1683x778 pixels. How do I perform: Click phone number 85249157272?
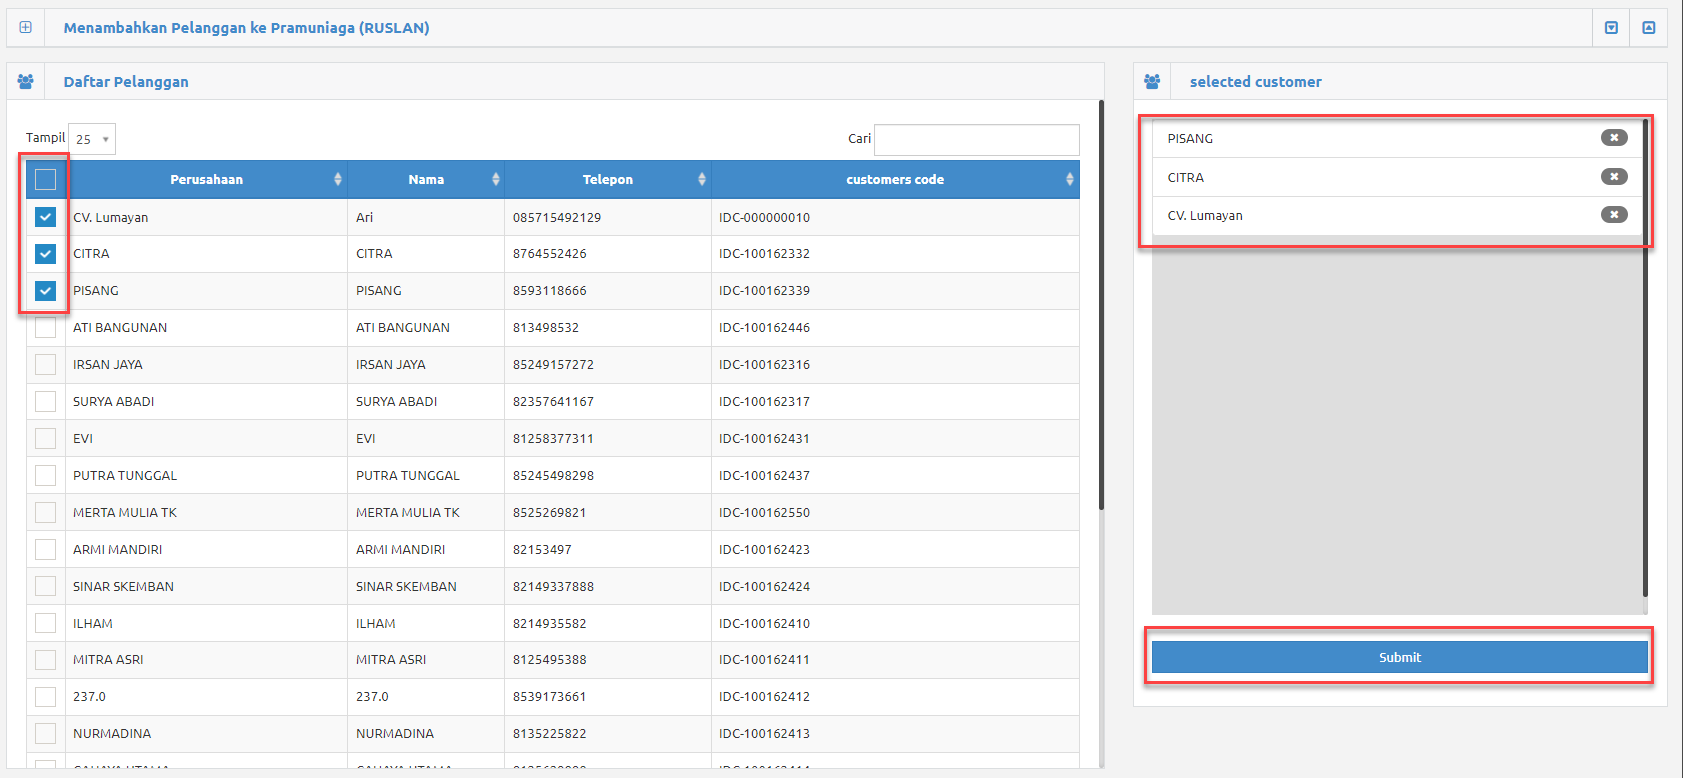point(553,365)
